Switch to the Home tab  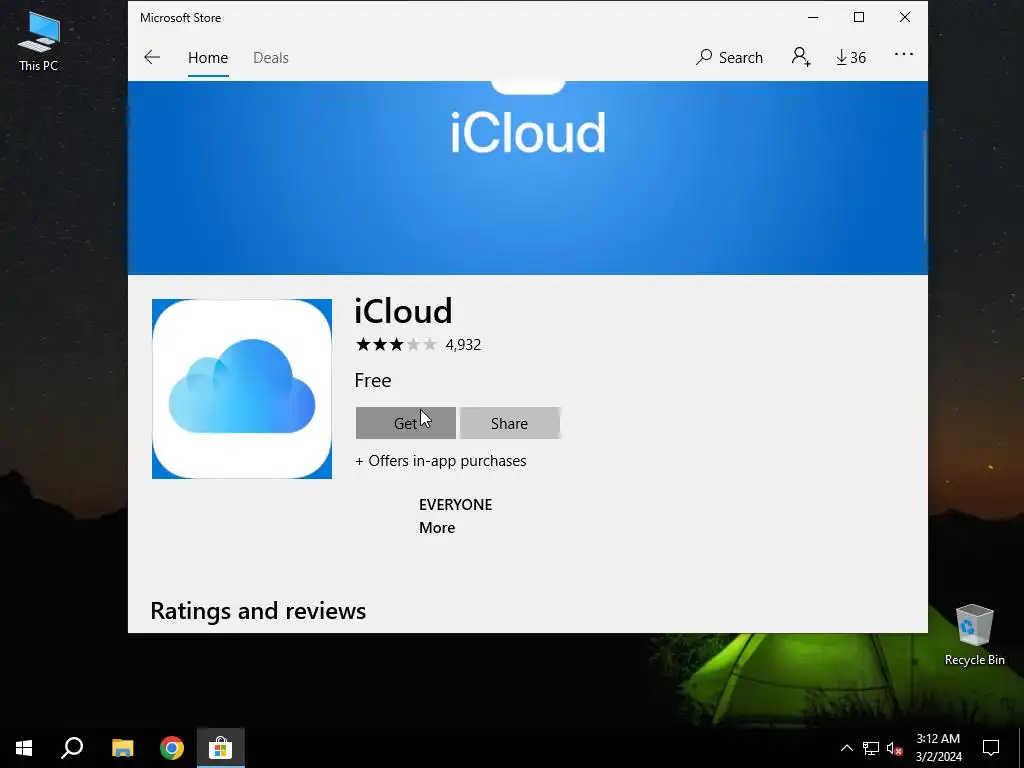(x=208, y=57)
